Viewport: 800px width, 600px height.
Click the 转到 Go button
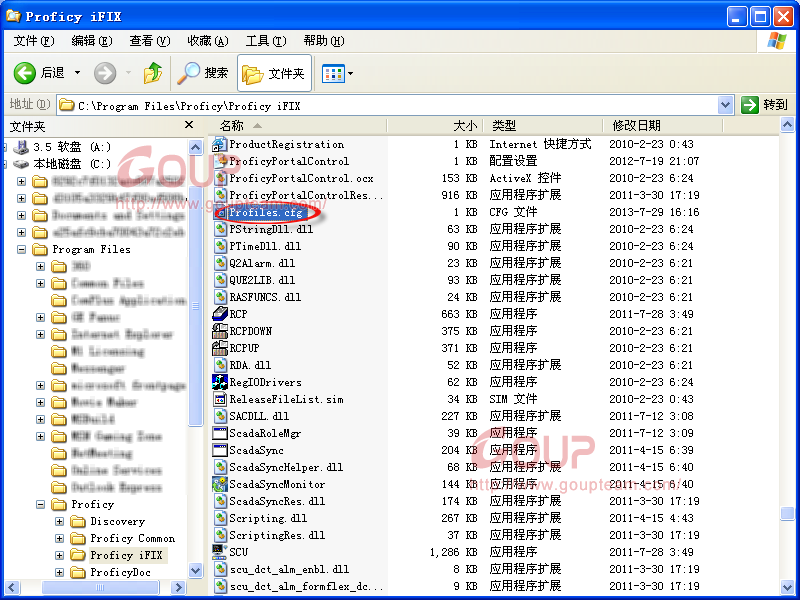(764, 105)
